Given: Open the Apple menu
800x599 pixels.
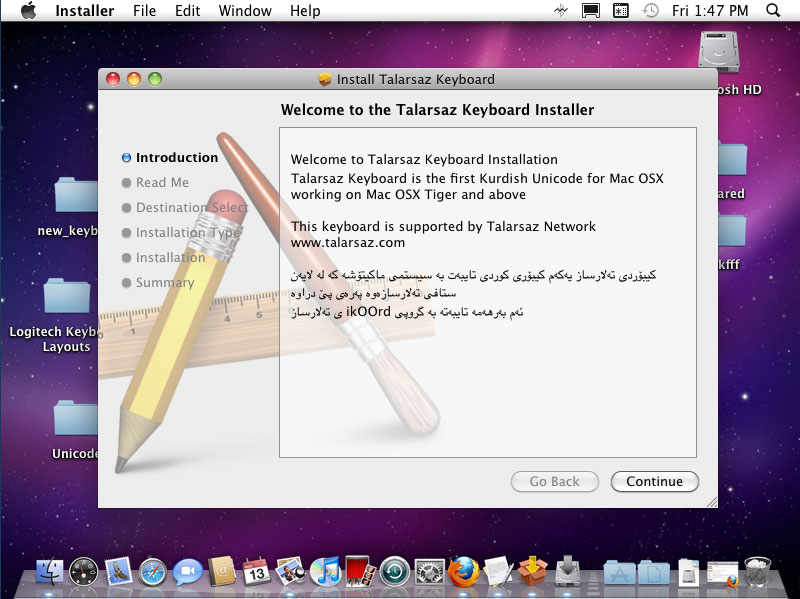Looking at the screenshot, I should 29,10.
